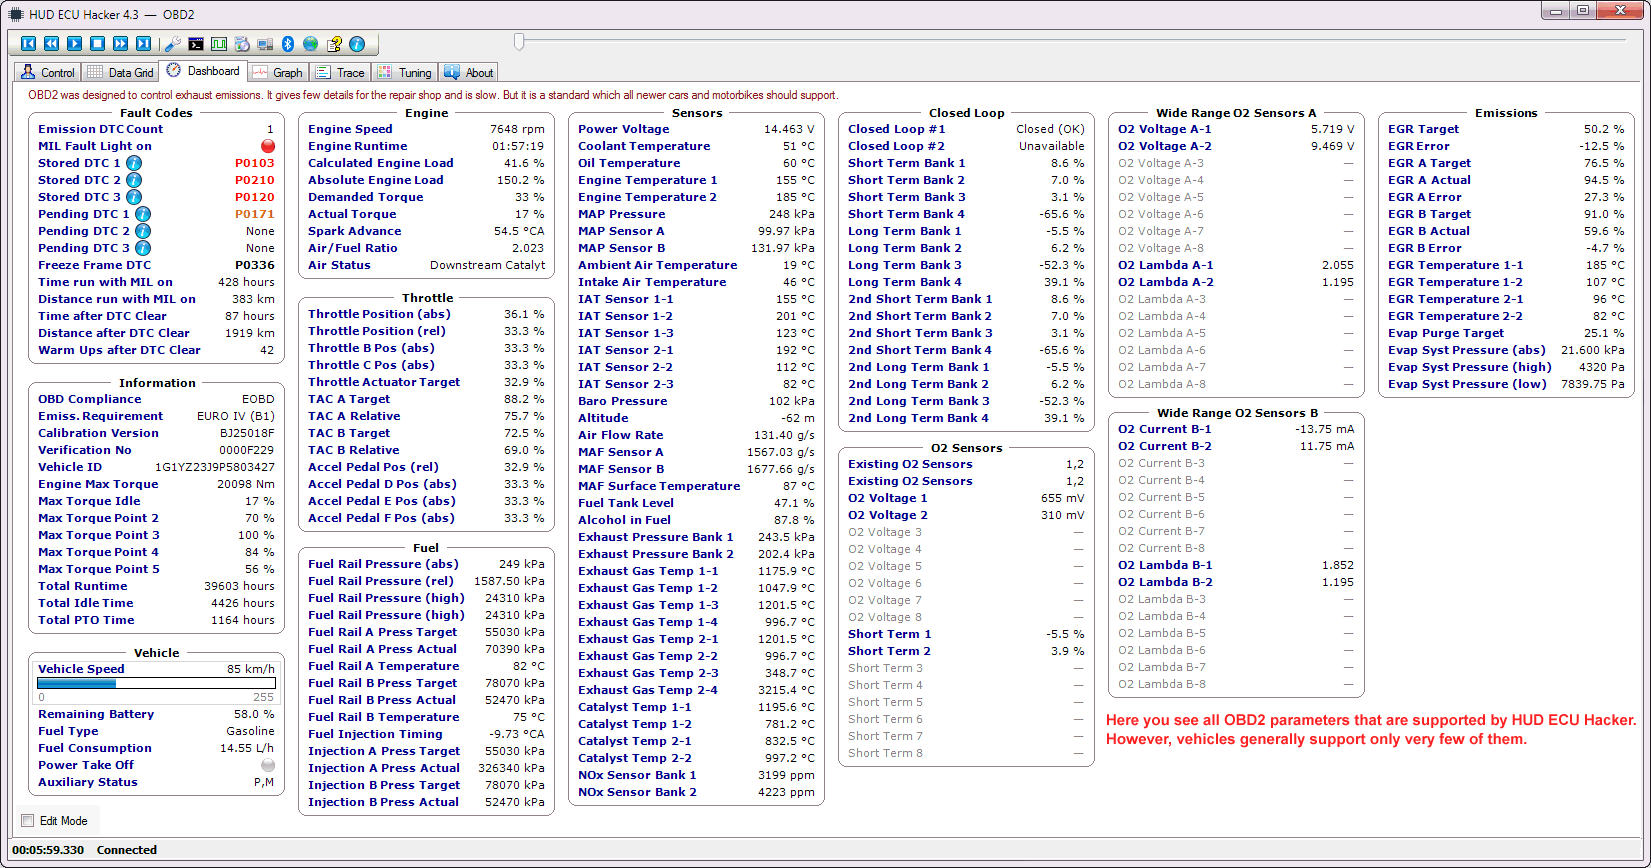Click the Coolant Temperature label

644,146
